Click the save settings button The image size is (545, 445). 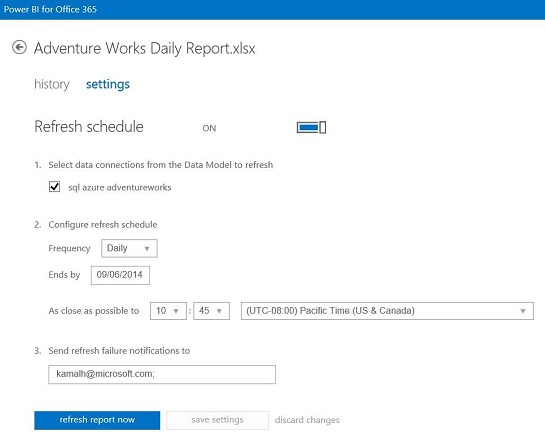[217, 420]
